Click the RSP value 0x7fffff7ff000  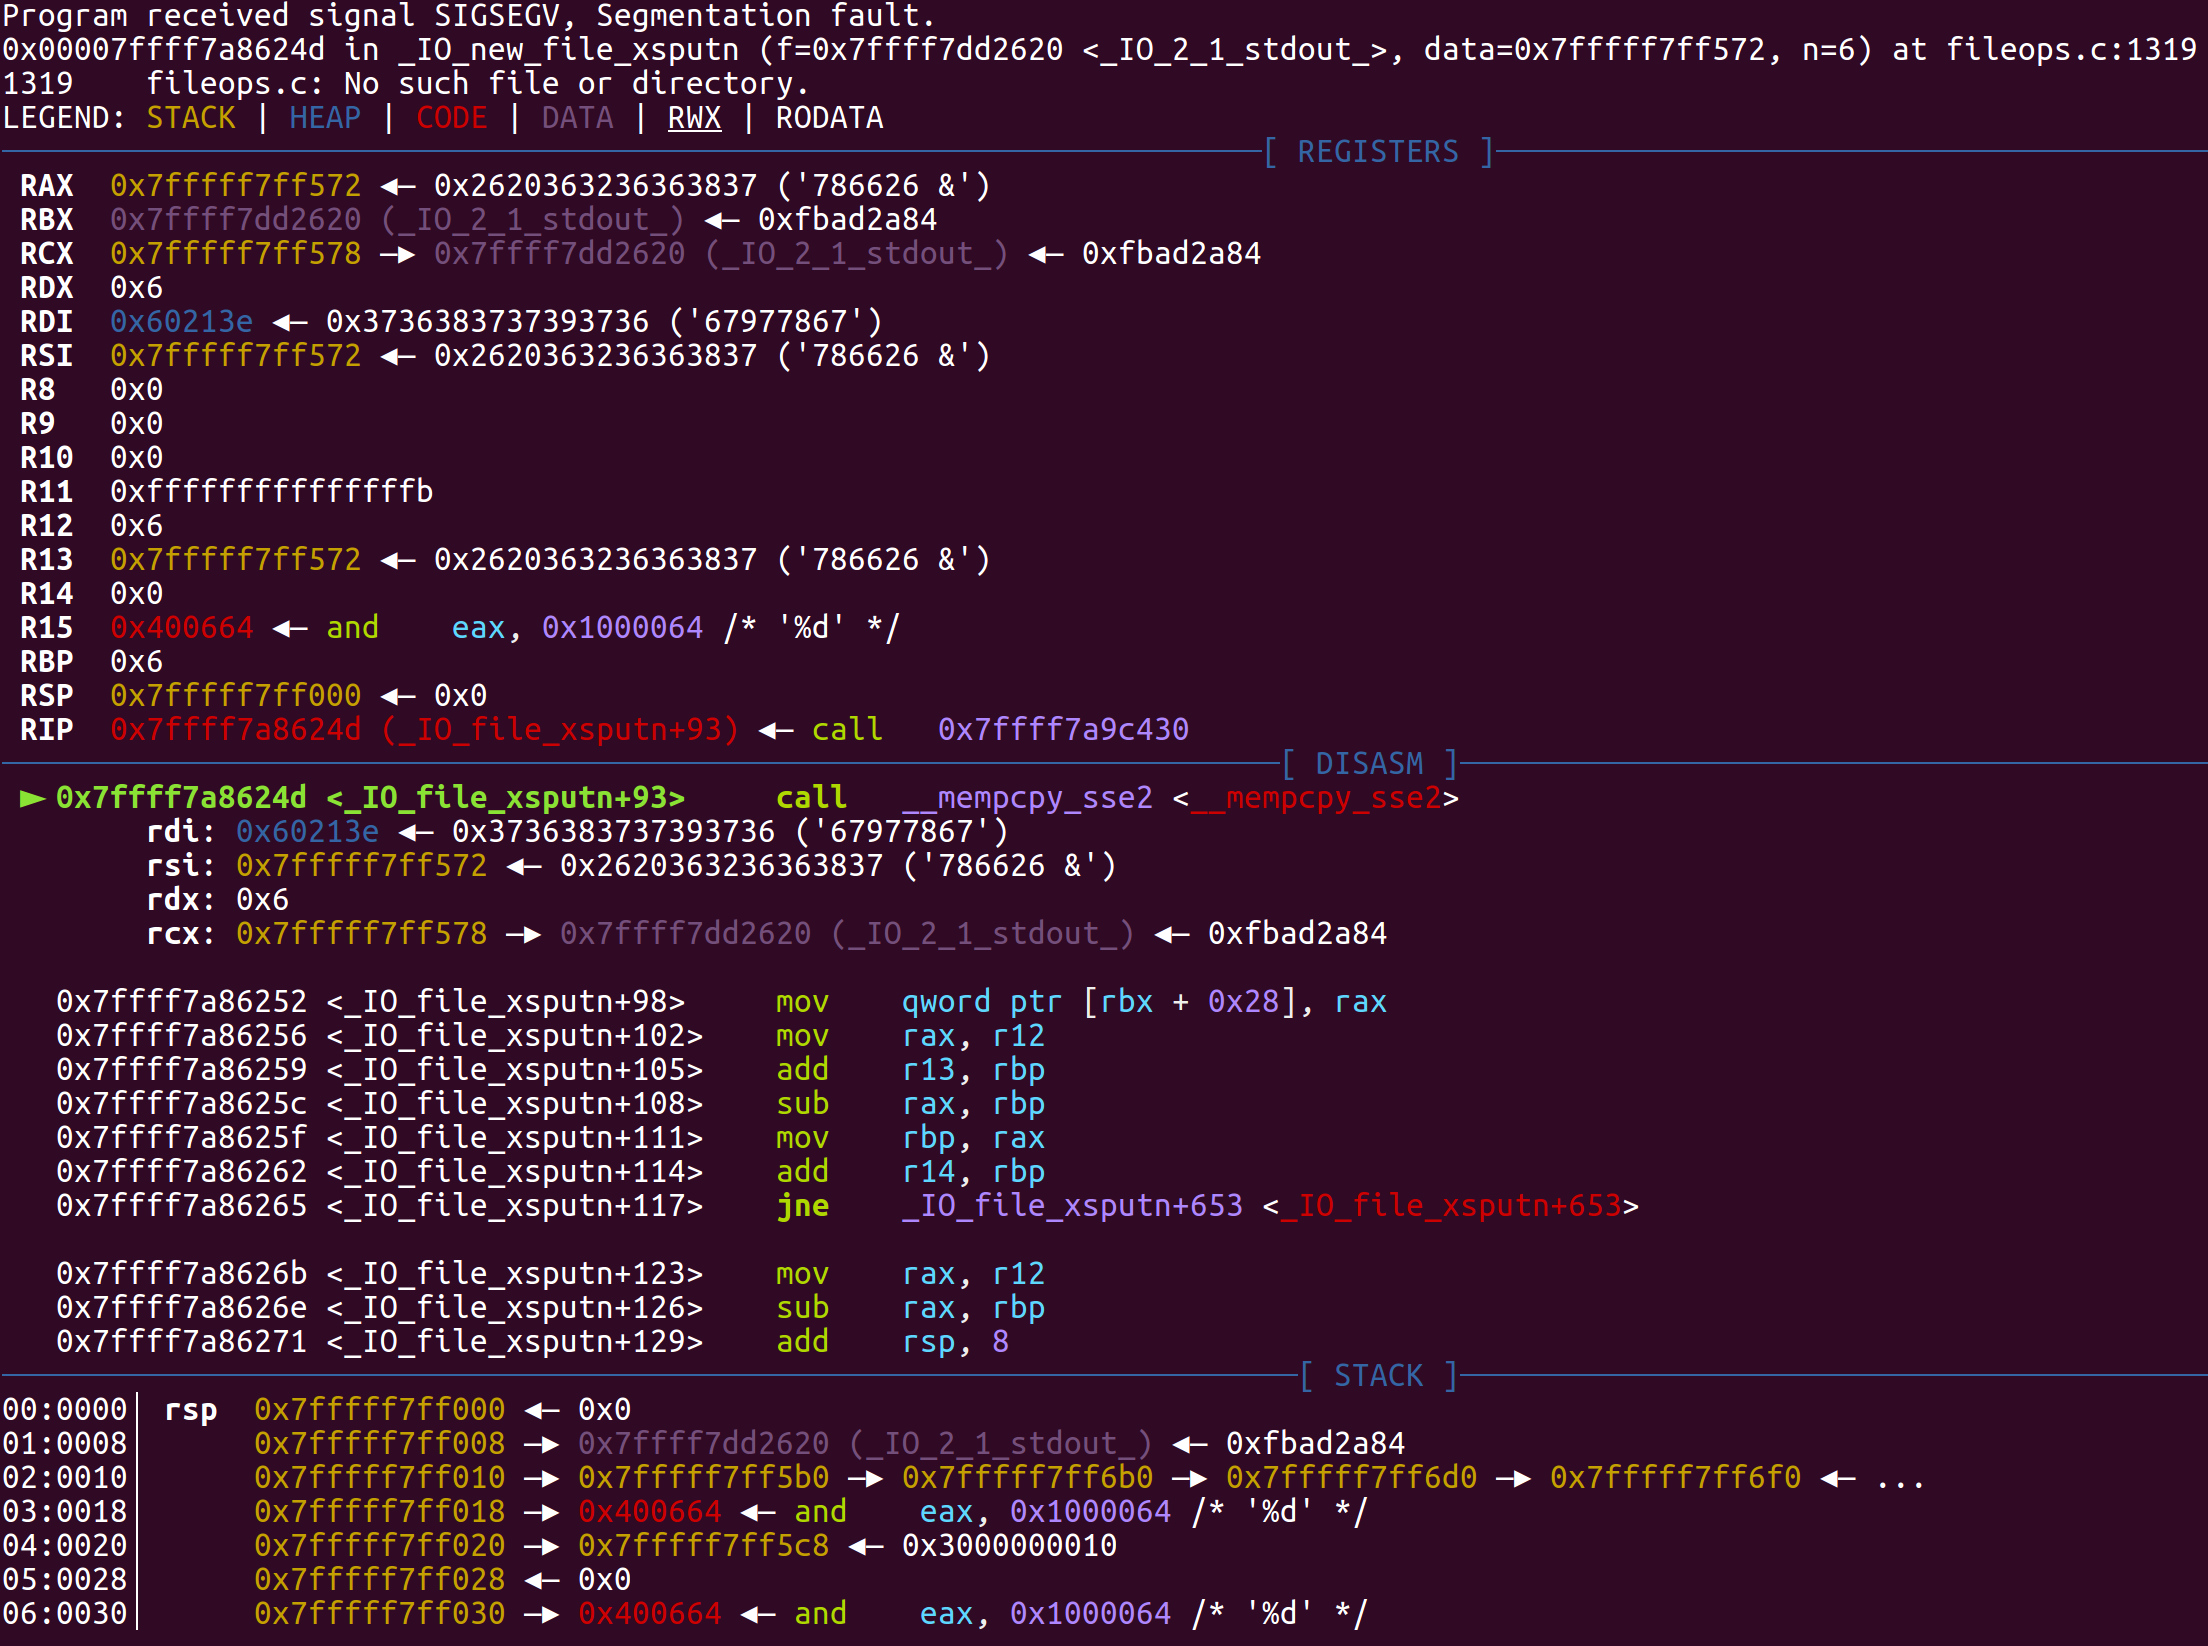[x=235, y=696]
